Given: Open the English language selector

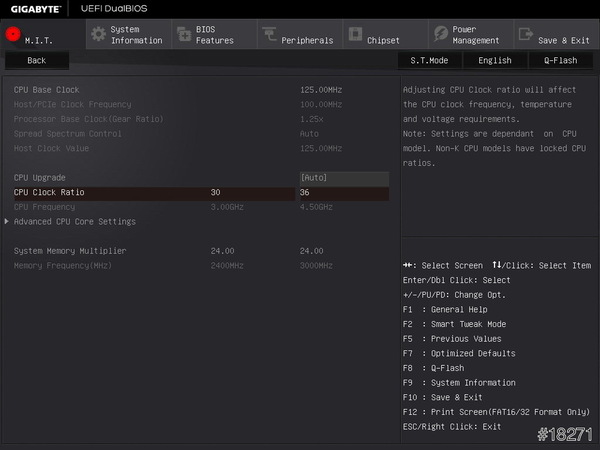Looking at the screenshot, I should 494,60.
